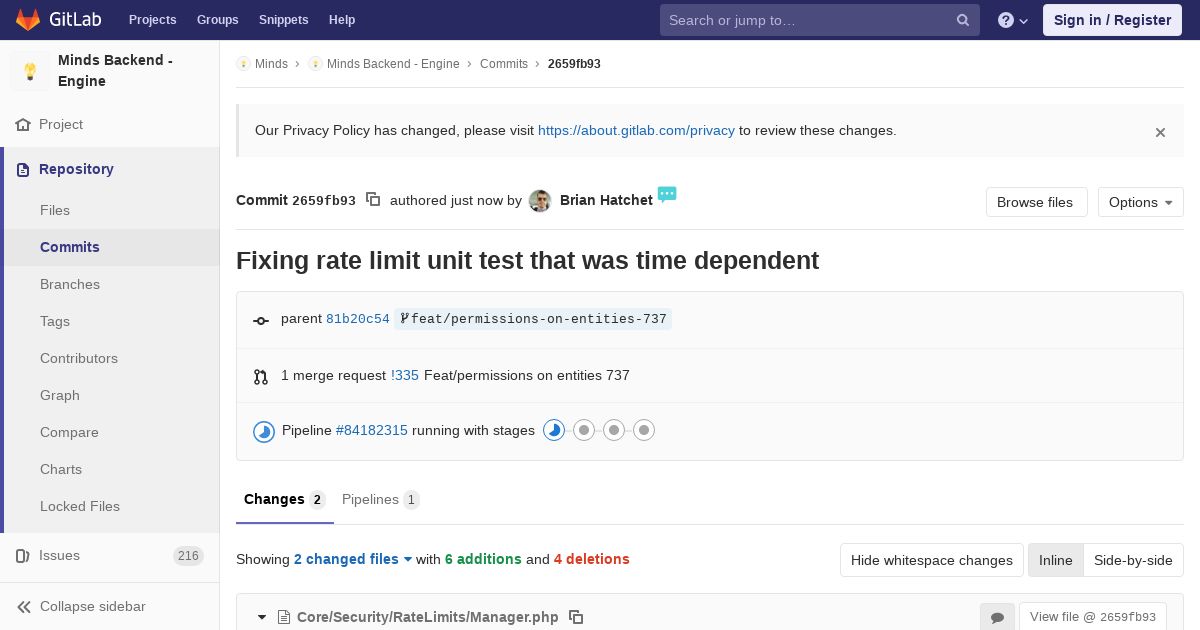The height and width of the screenshot is (630, 1200).
Task: Open merge request !335 link
Action: (405, 375)
